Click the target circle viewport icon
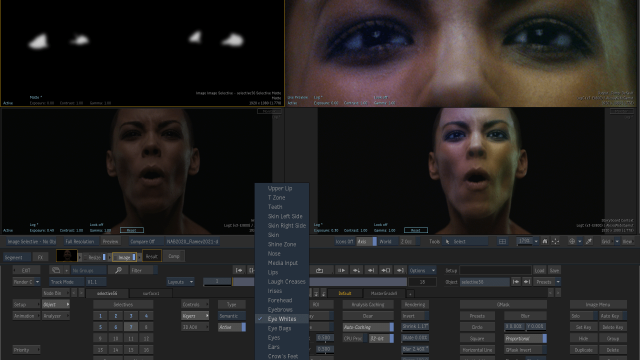 [572, 242]
